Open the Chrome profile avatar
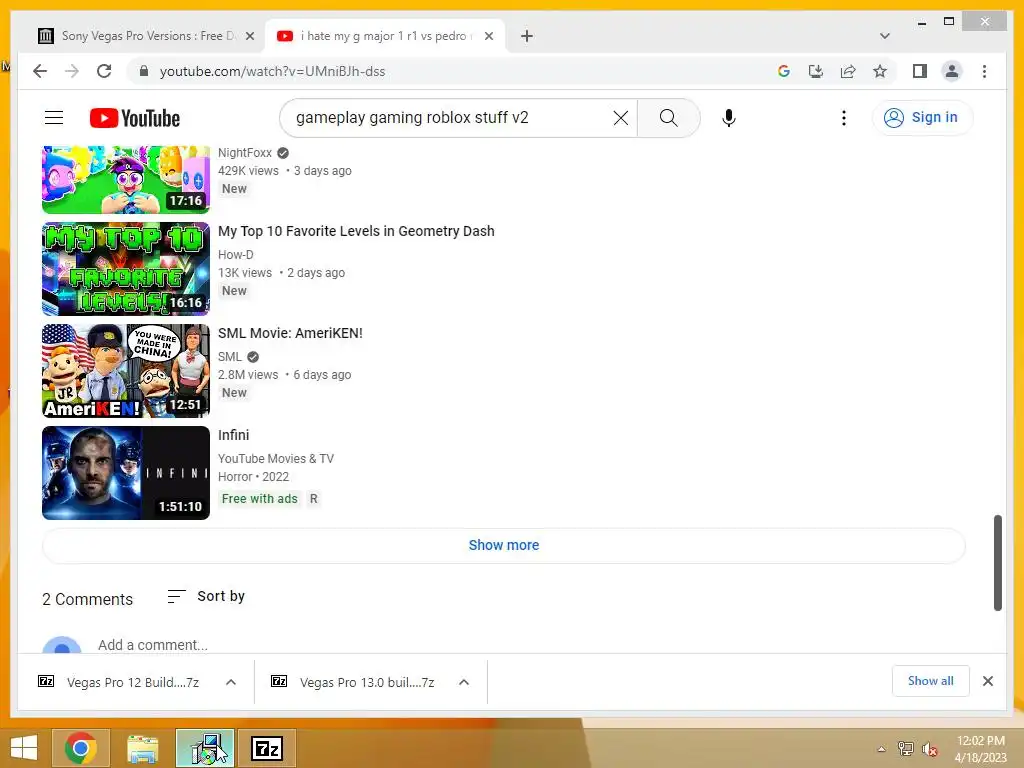This screenshot has height=768, width=1024. (952, 71)
